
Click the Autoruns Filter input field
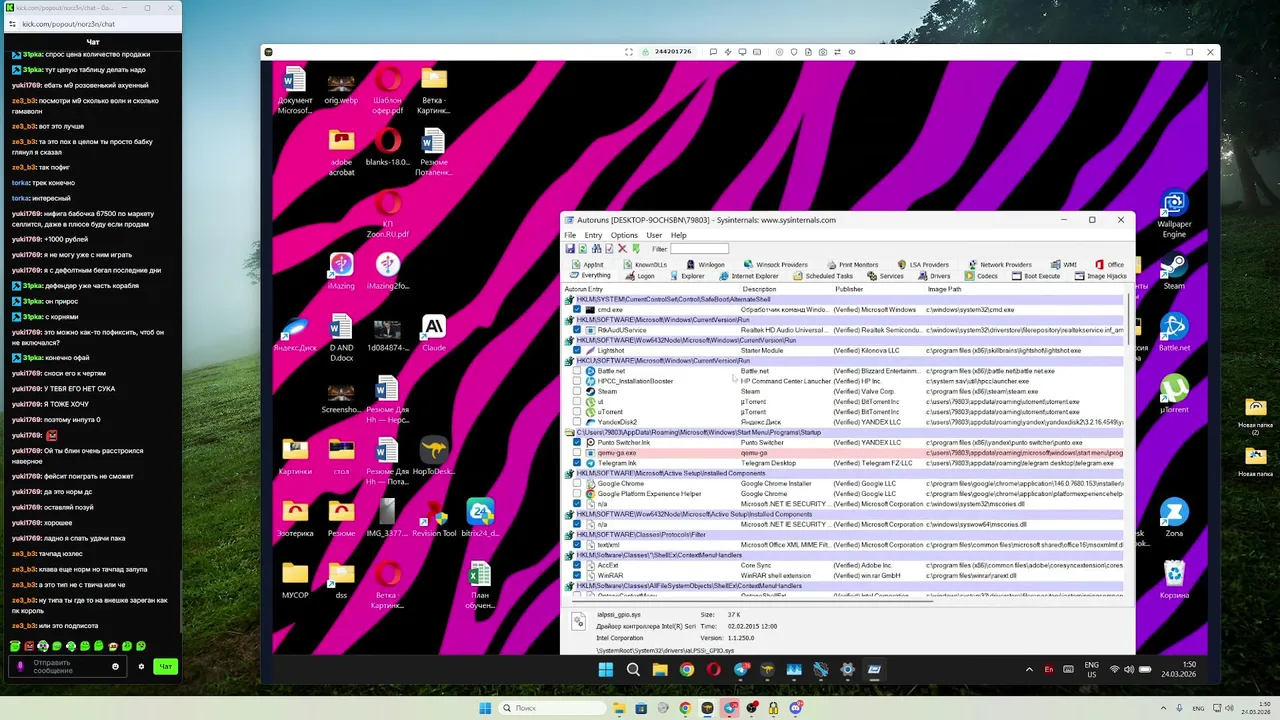pyautogui.click(x=699, y=249)
